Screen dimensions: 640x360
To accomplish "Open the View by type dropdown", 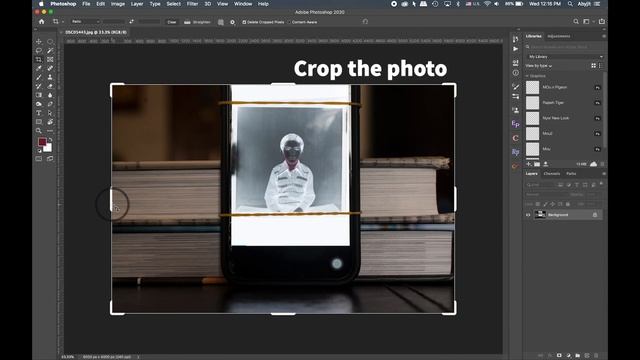I will tap(539, 66).
